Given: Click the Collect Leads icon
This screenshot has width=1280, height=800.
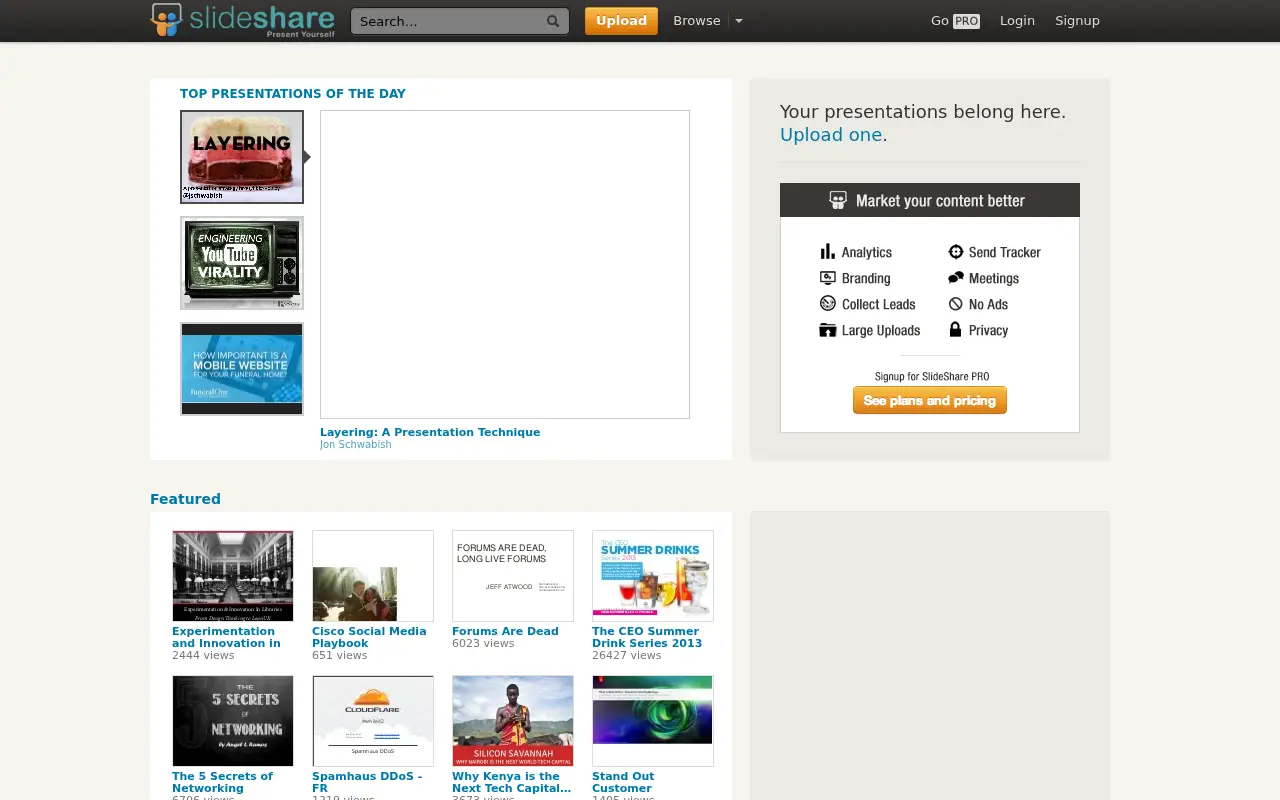Looking at the screenshot, I should click(x=827, y=304).
